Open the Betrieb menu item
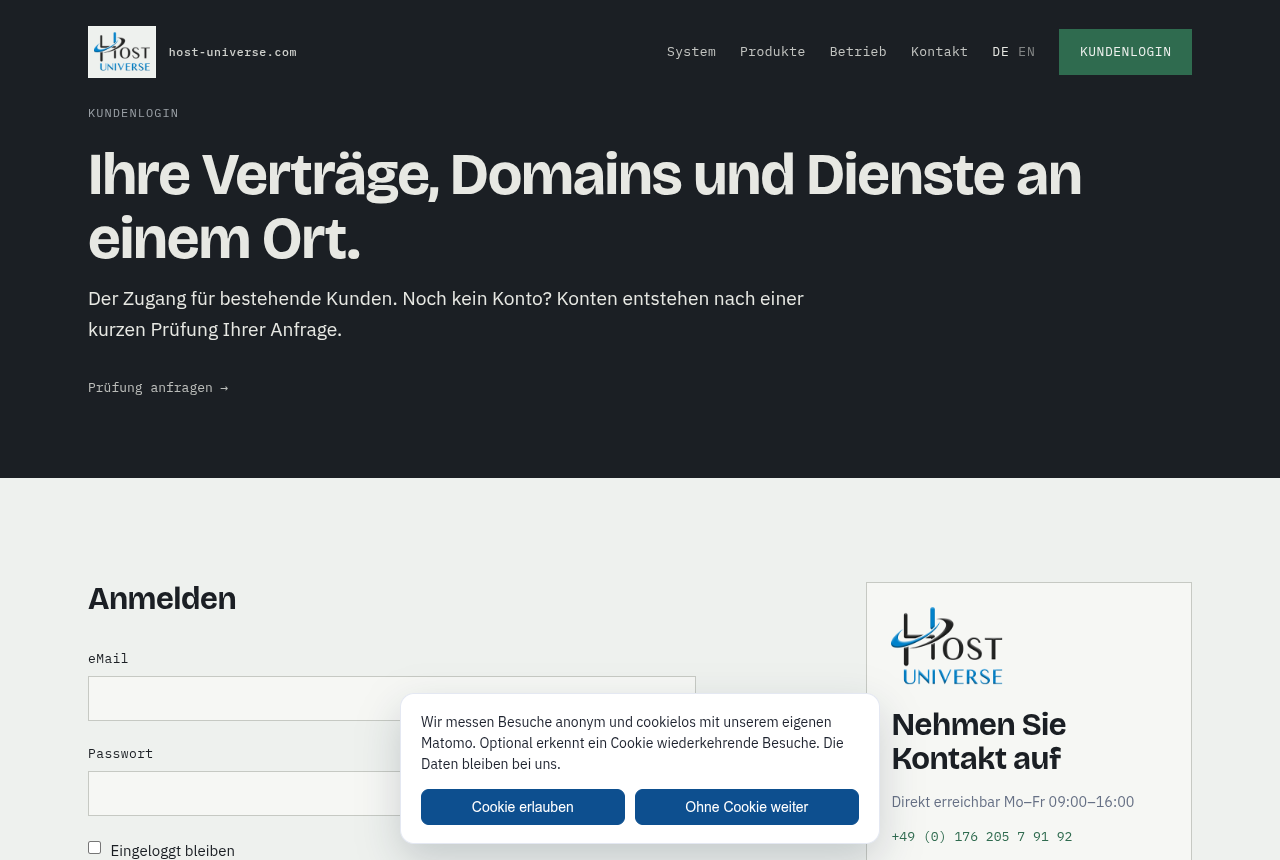The width and height of the screenshot is (1280, 860). click(858, 52)
